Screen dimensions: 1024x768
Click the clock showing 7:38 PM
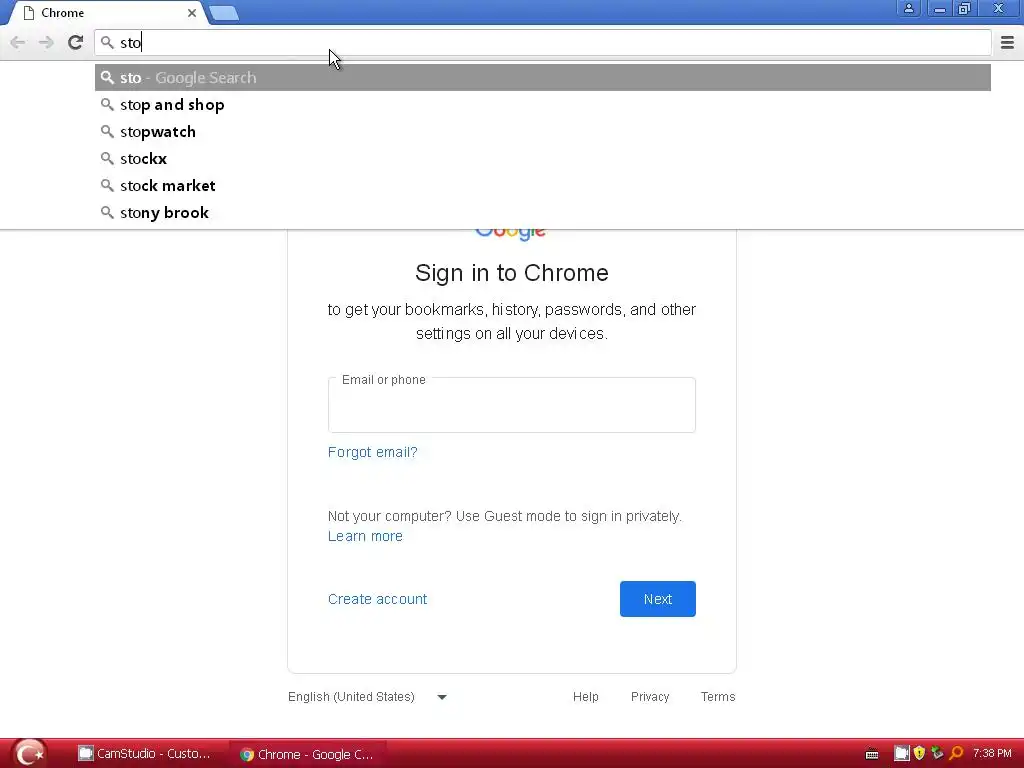click(992, 754)
